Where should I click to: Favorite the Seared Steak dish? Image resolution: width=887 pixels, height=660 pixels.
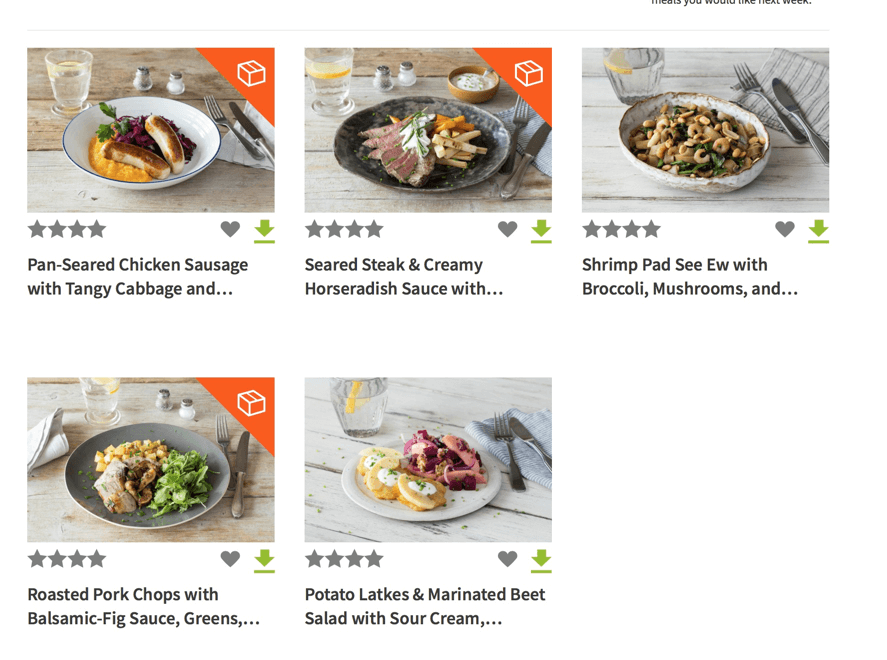(507, 229)
